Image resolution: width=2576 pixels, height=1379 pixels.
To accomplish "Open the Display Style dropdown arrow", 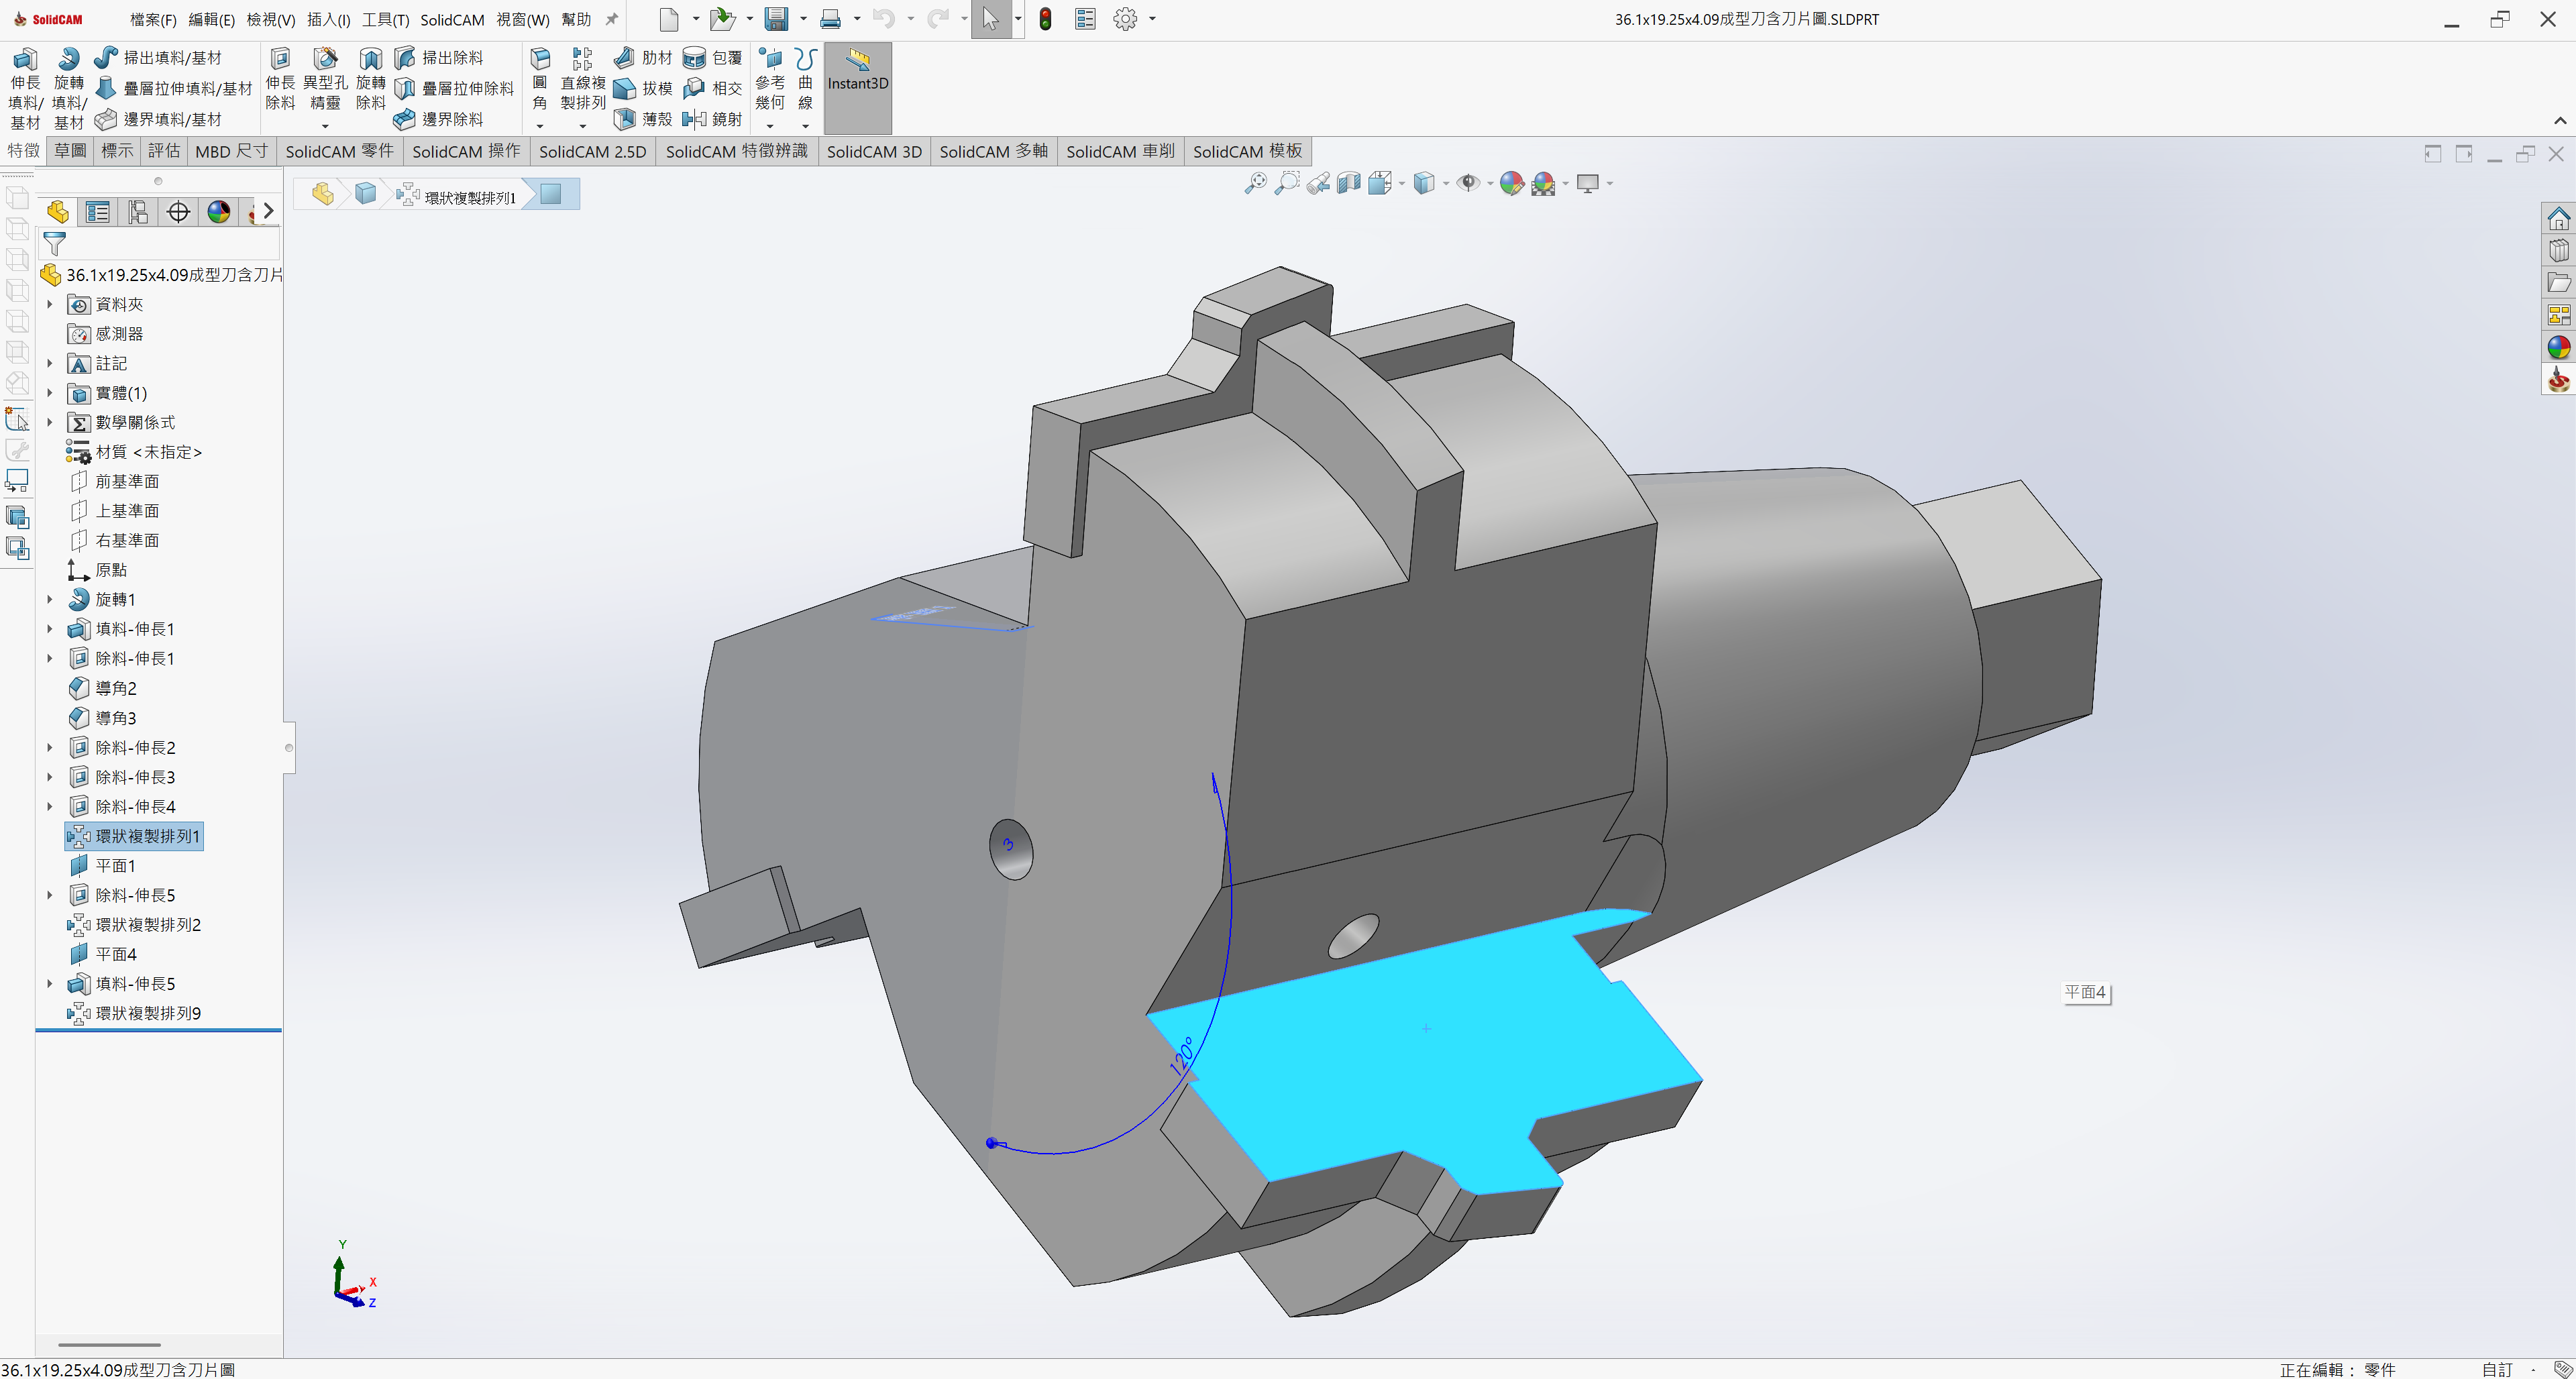I will (x=1446, y=184).
